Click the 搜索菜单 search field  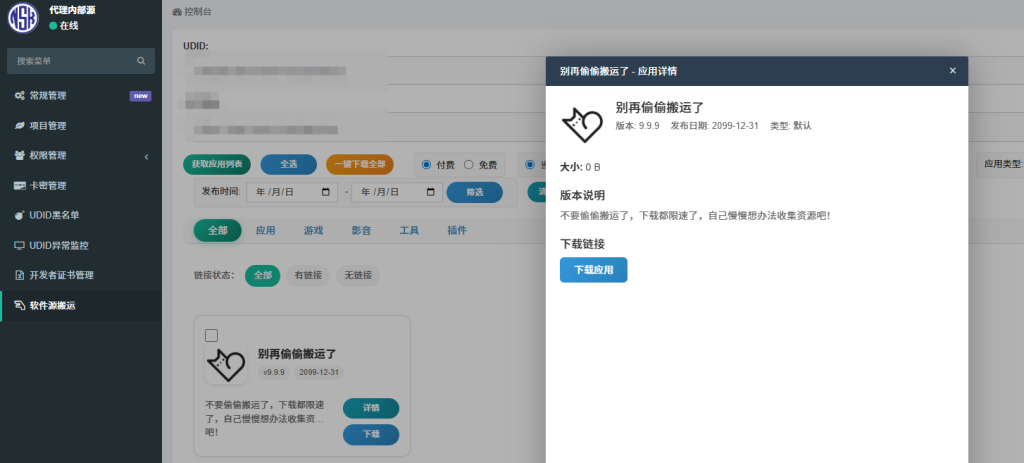tap(81, 61)
